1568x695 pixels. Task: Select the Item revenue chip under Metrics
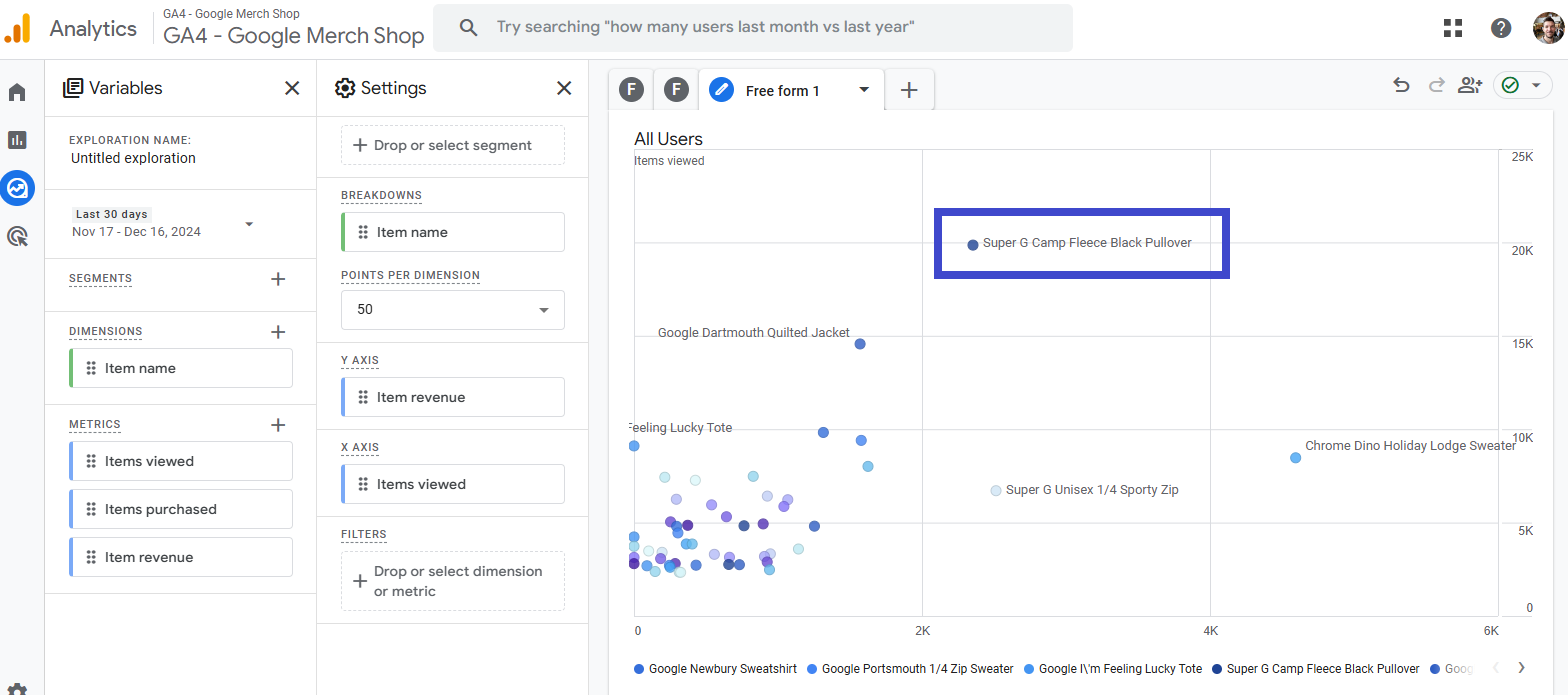click(x=181, y=557)
